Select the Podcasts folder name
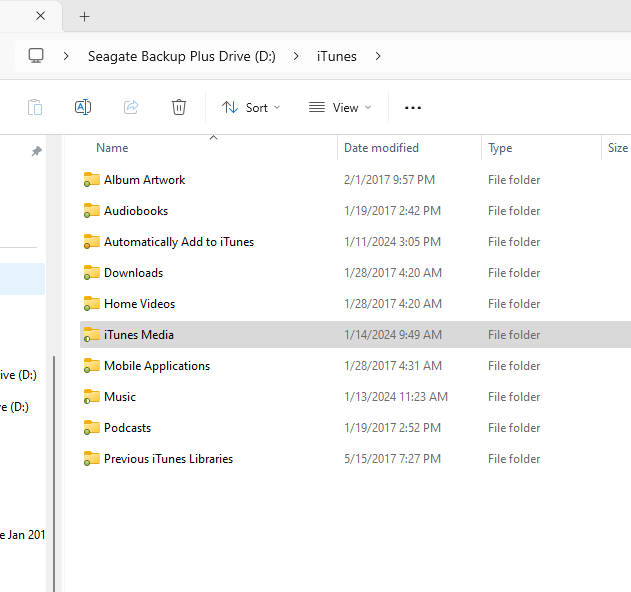Viewport: 631px width, 592px height. (x=127, y=427)
